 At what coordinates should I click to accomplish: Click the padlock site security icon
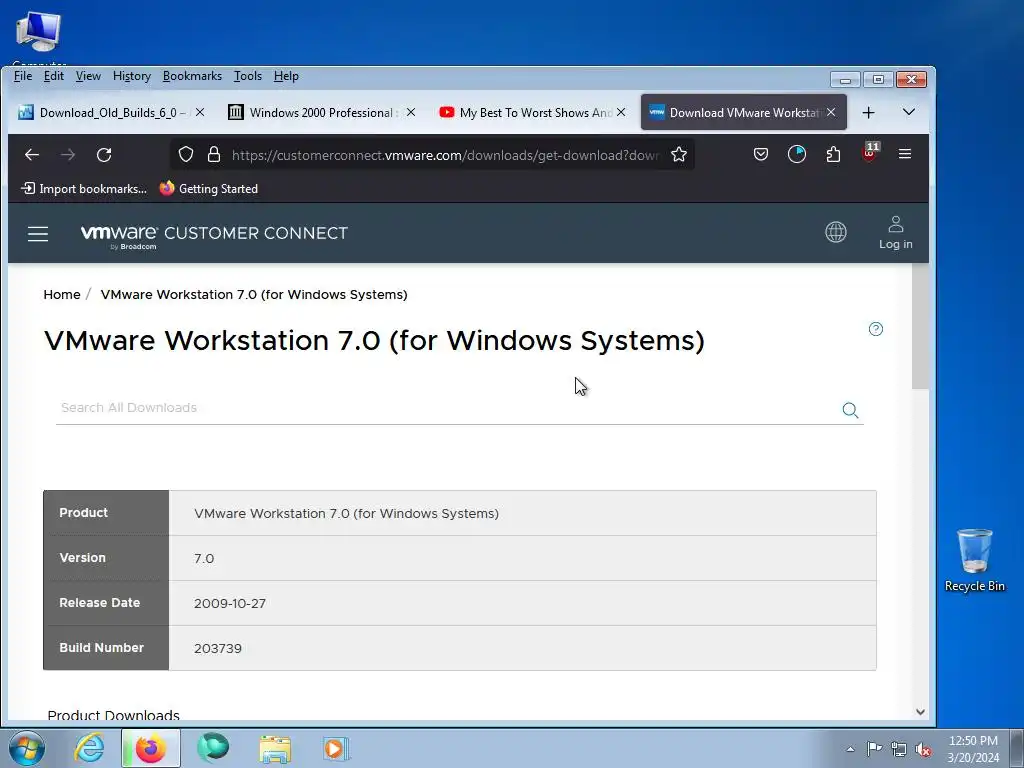point(214,155)
